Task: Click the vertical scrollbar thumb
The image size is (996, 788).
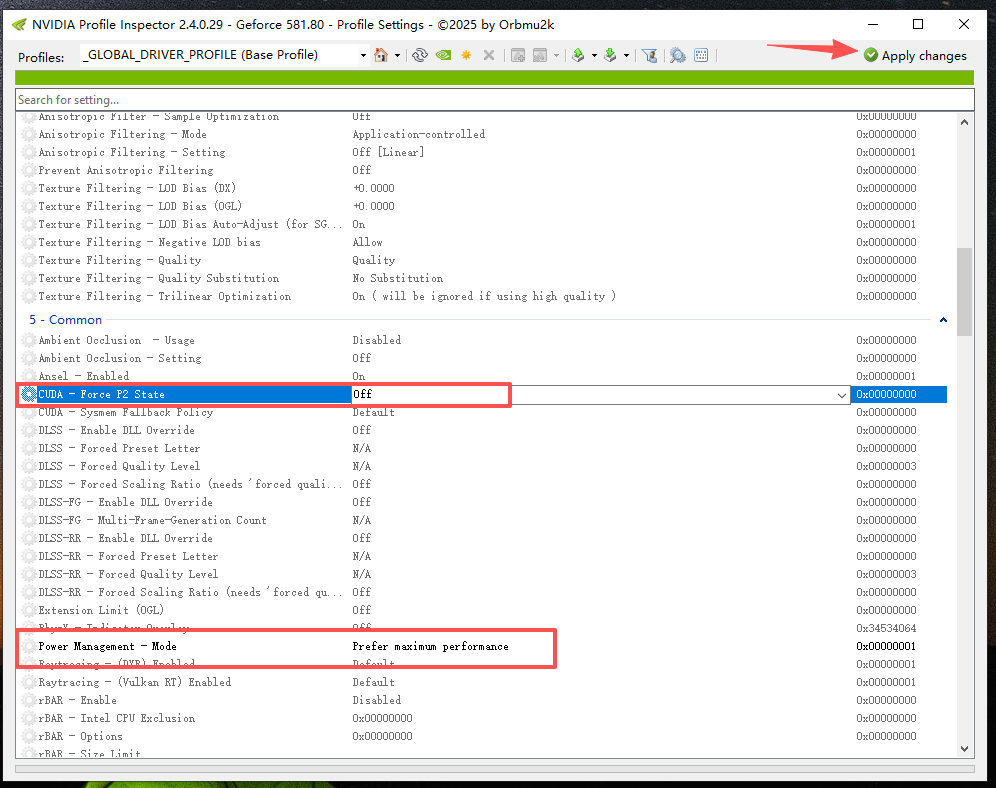Action: (964, 291)
